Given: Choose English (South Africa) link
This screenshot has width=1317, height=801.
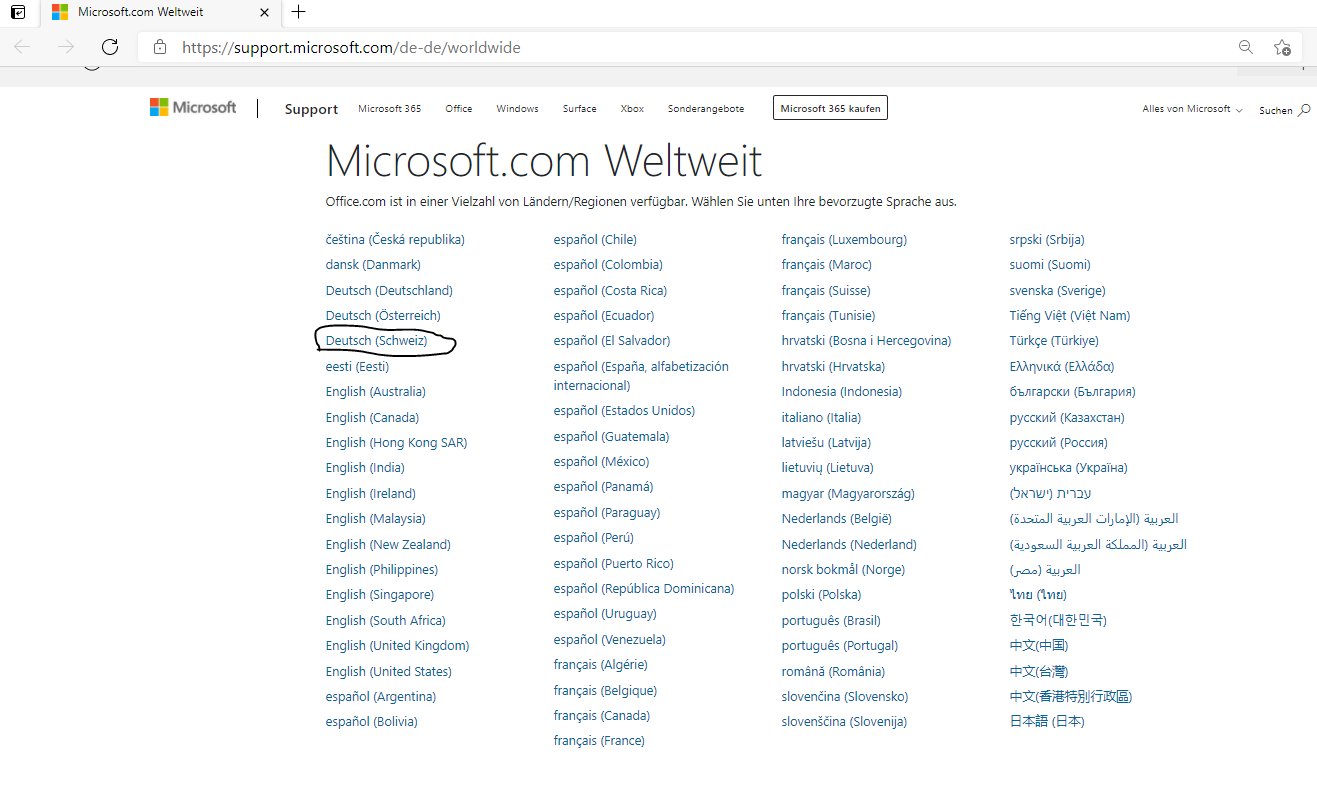Looking at the screenshot, I should click(x=385, y=621).
